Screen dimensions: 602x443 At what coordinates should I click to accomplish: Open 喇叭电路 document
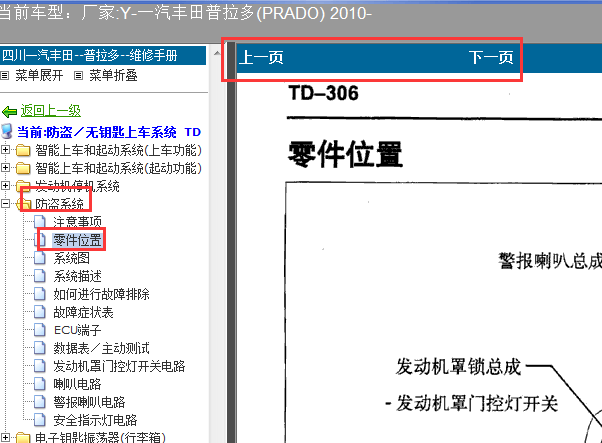tap(77, 384)
